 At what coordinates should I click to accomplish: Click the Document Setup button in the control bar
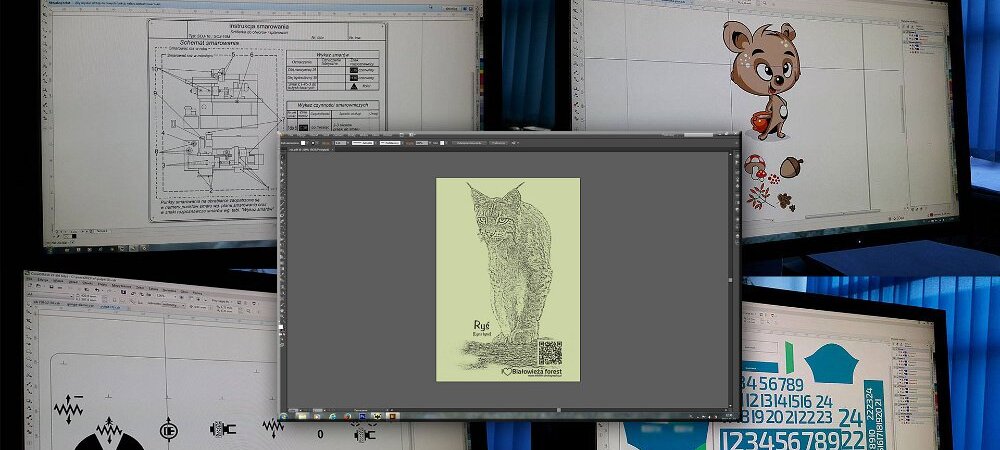point(465,143)
